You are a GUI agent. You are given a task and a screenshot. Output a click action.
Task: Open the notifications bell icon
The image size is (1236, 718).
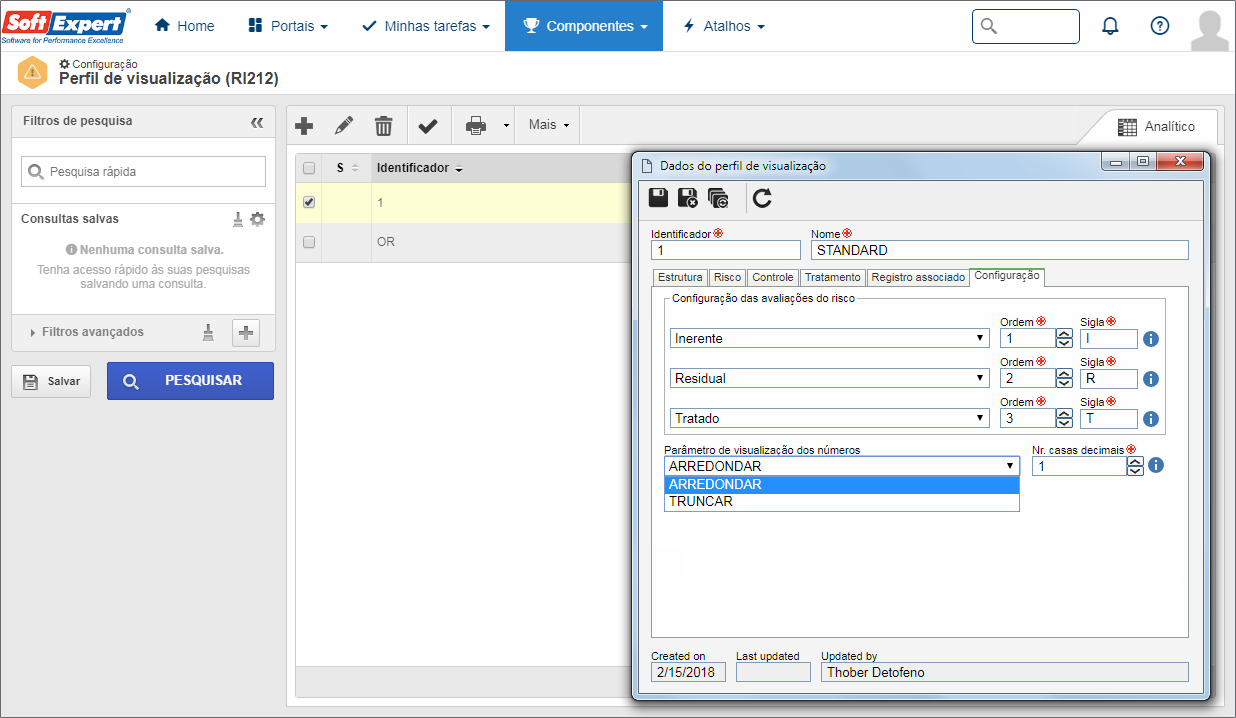1110,26
